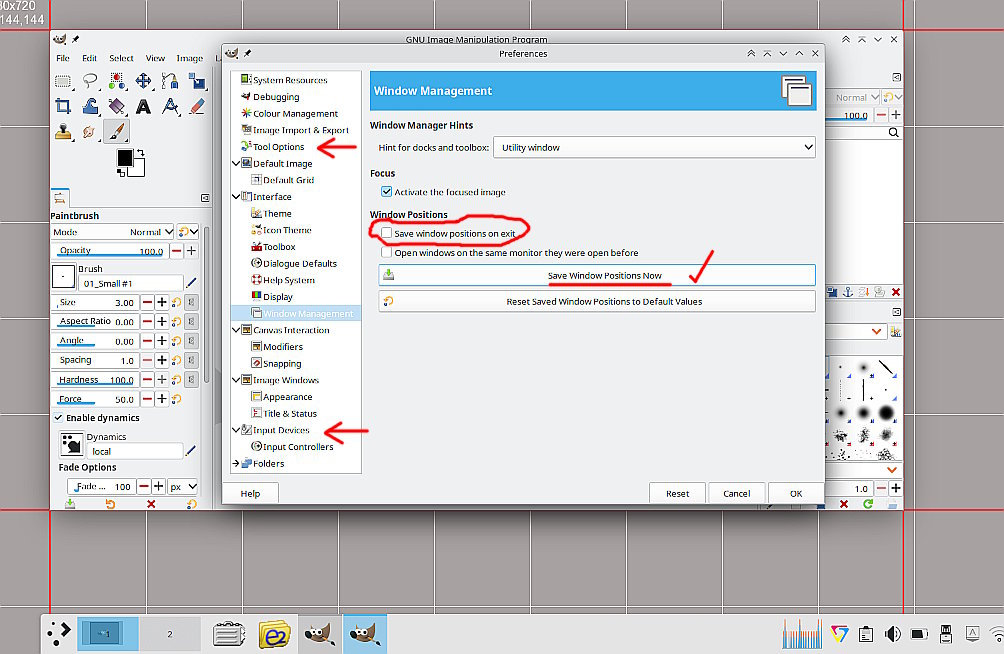Select the Paths tool
Viewport: 1004px width, 654px height.
(x=170, y=81)
